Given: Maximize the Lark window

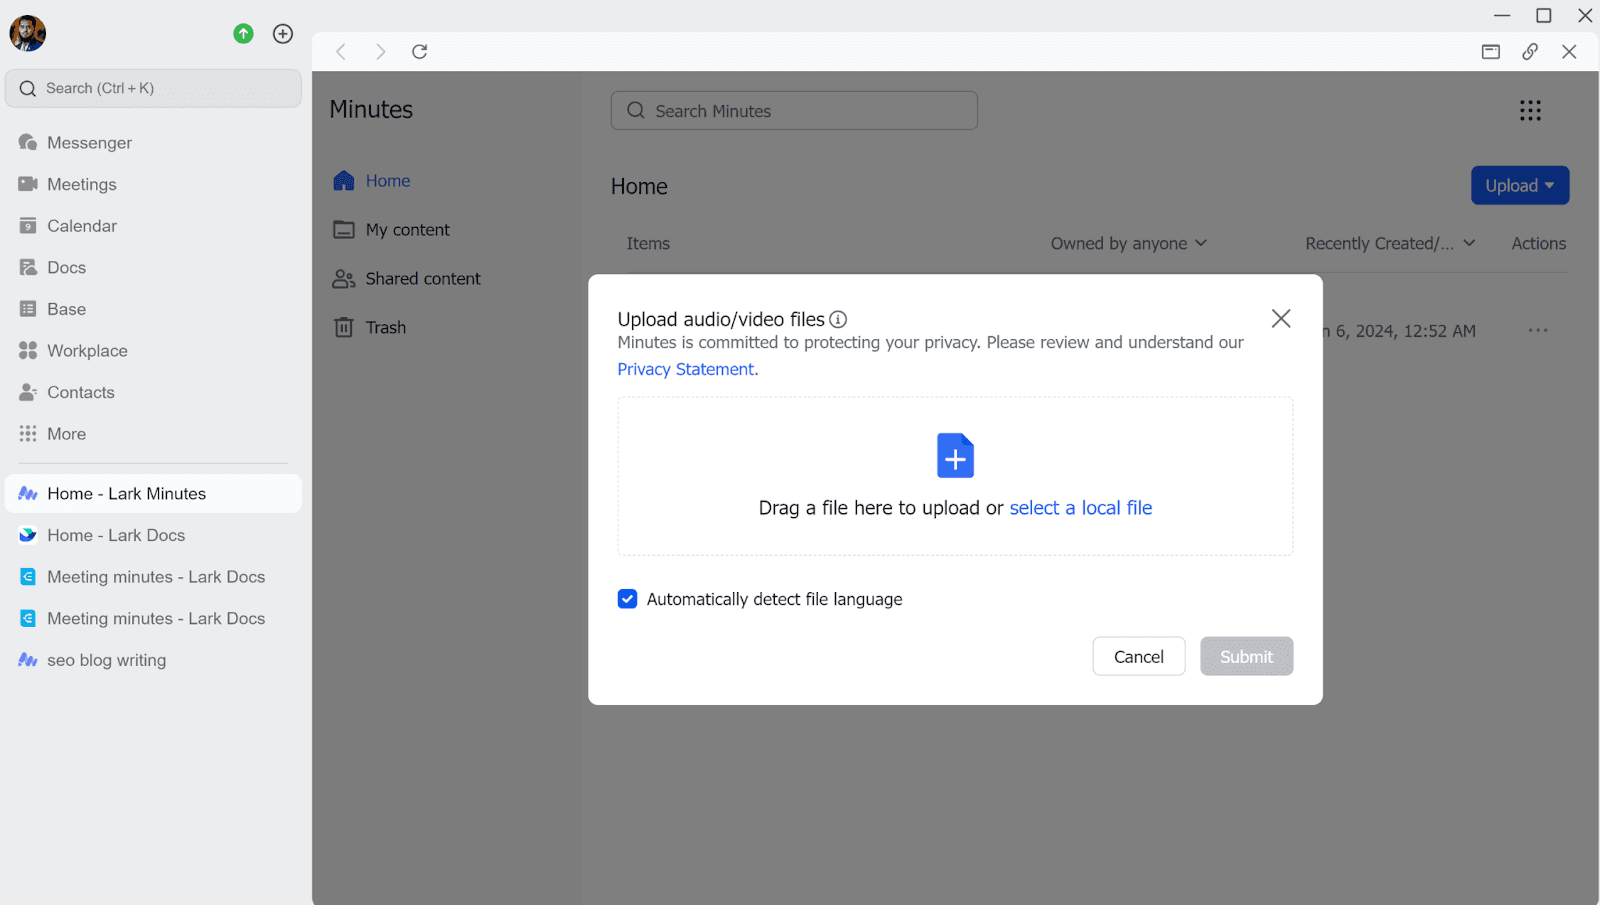Looking at the screenshot, I should pyautogui.click(x=1544, y=15).
